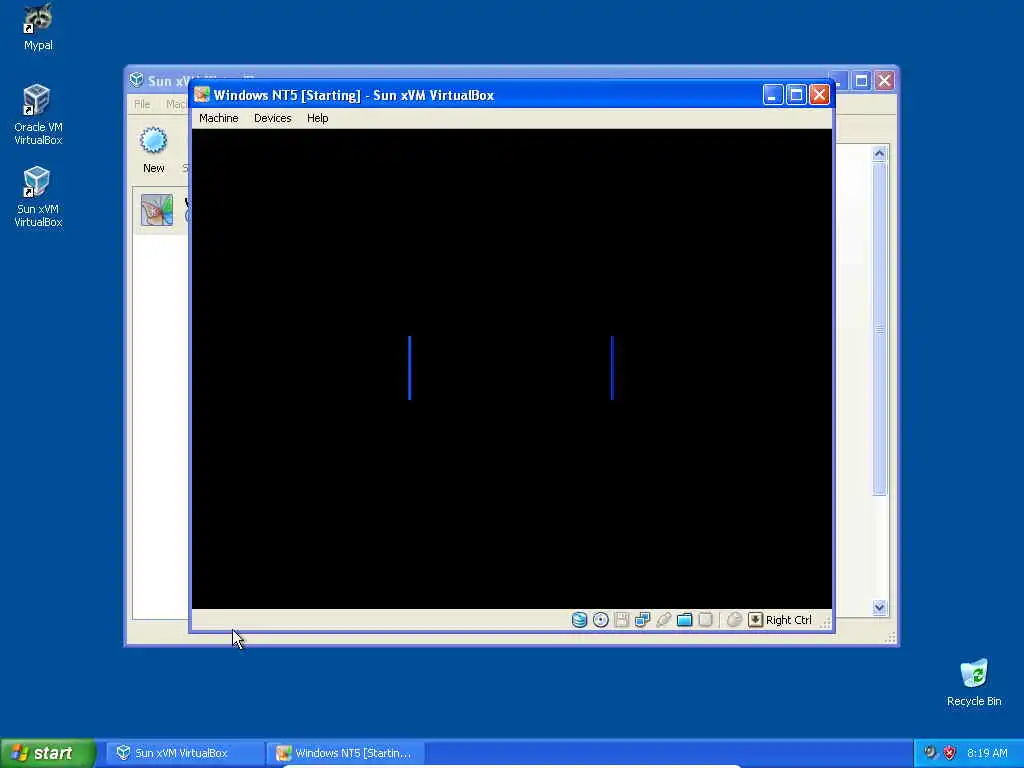The image size is (1024, 768).
Task: Minimize the Windows NT5 VM window
Action: [x=773, y=95]
